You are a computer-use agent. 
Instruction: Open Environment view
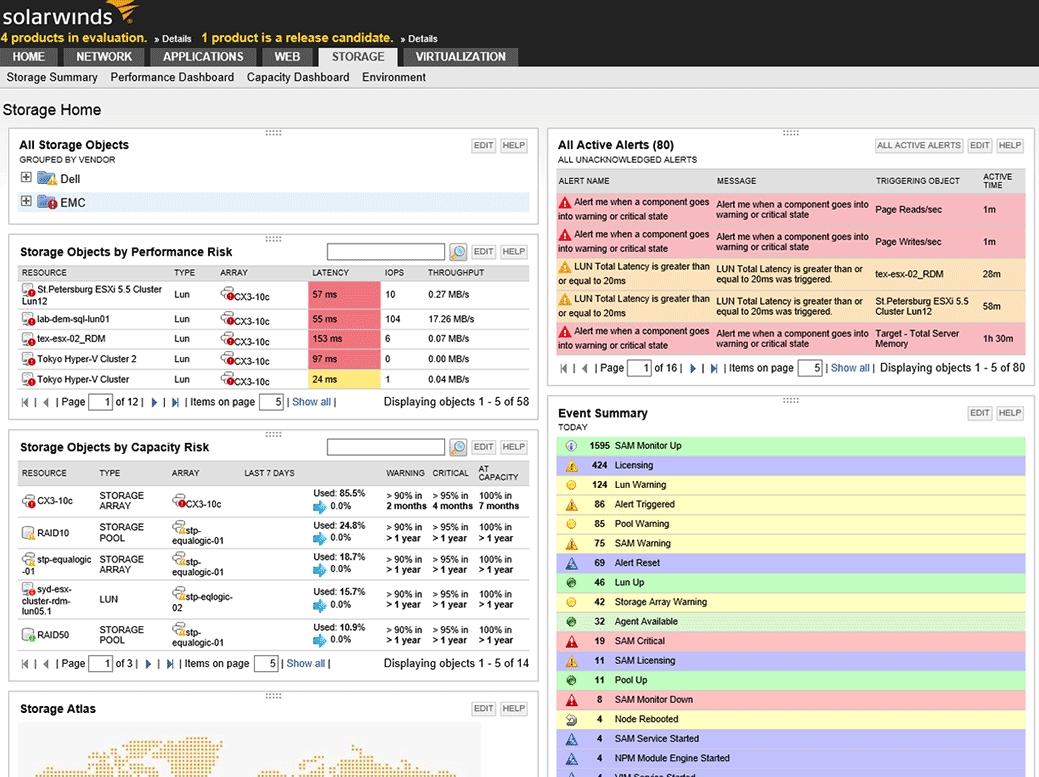[394, 77]
